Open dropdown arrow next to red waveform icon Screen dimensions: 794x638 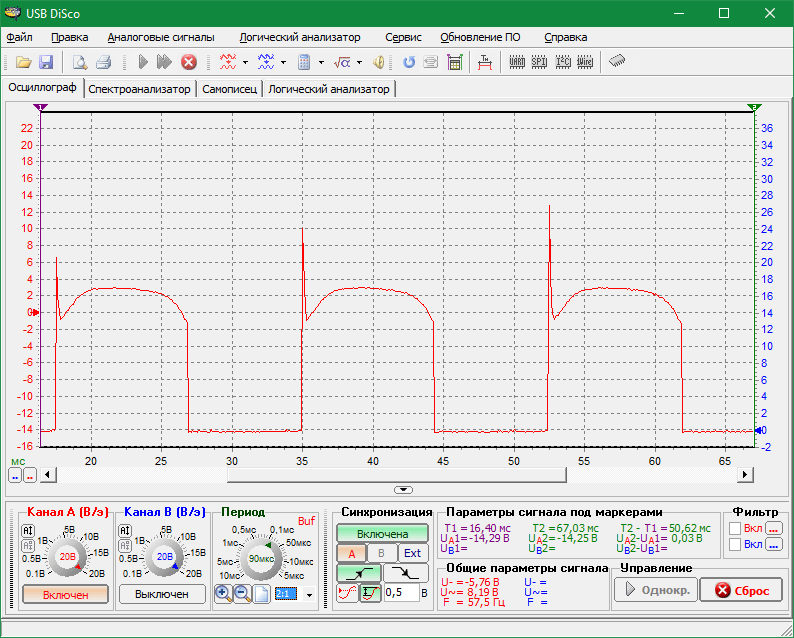coord(245,62)
